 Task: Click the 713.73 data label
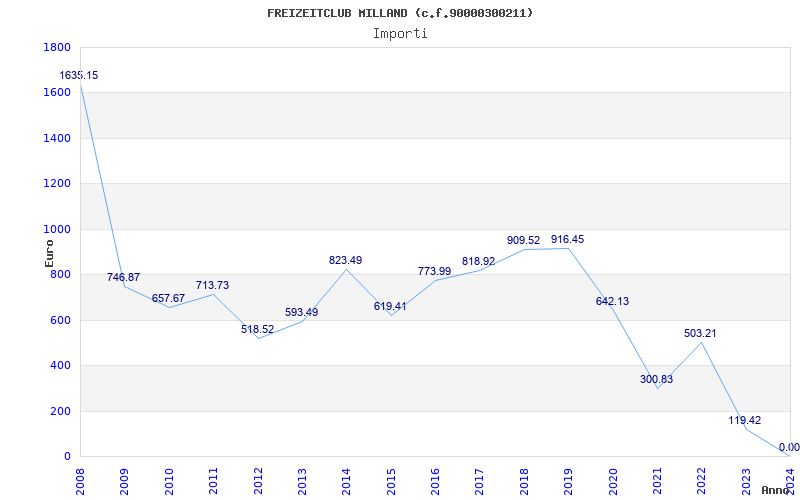(x=212, y=285)
